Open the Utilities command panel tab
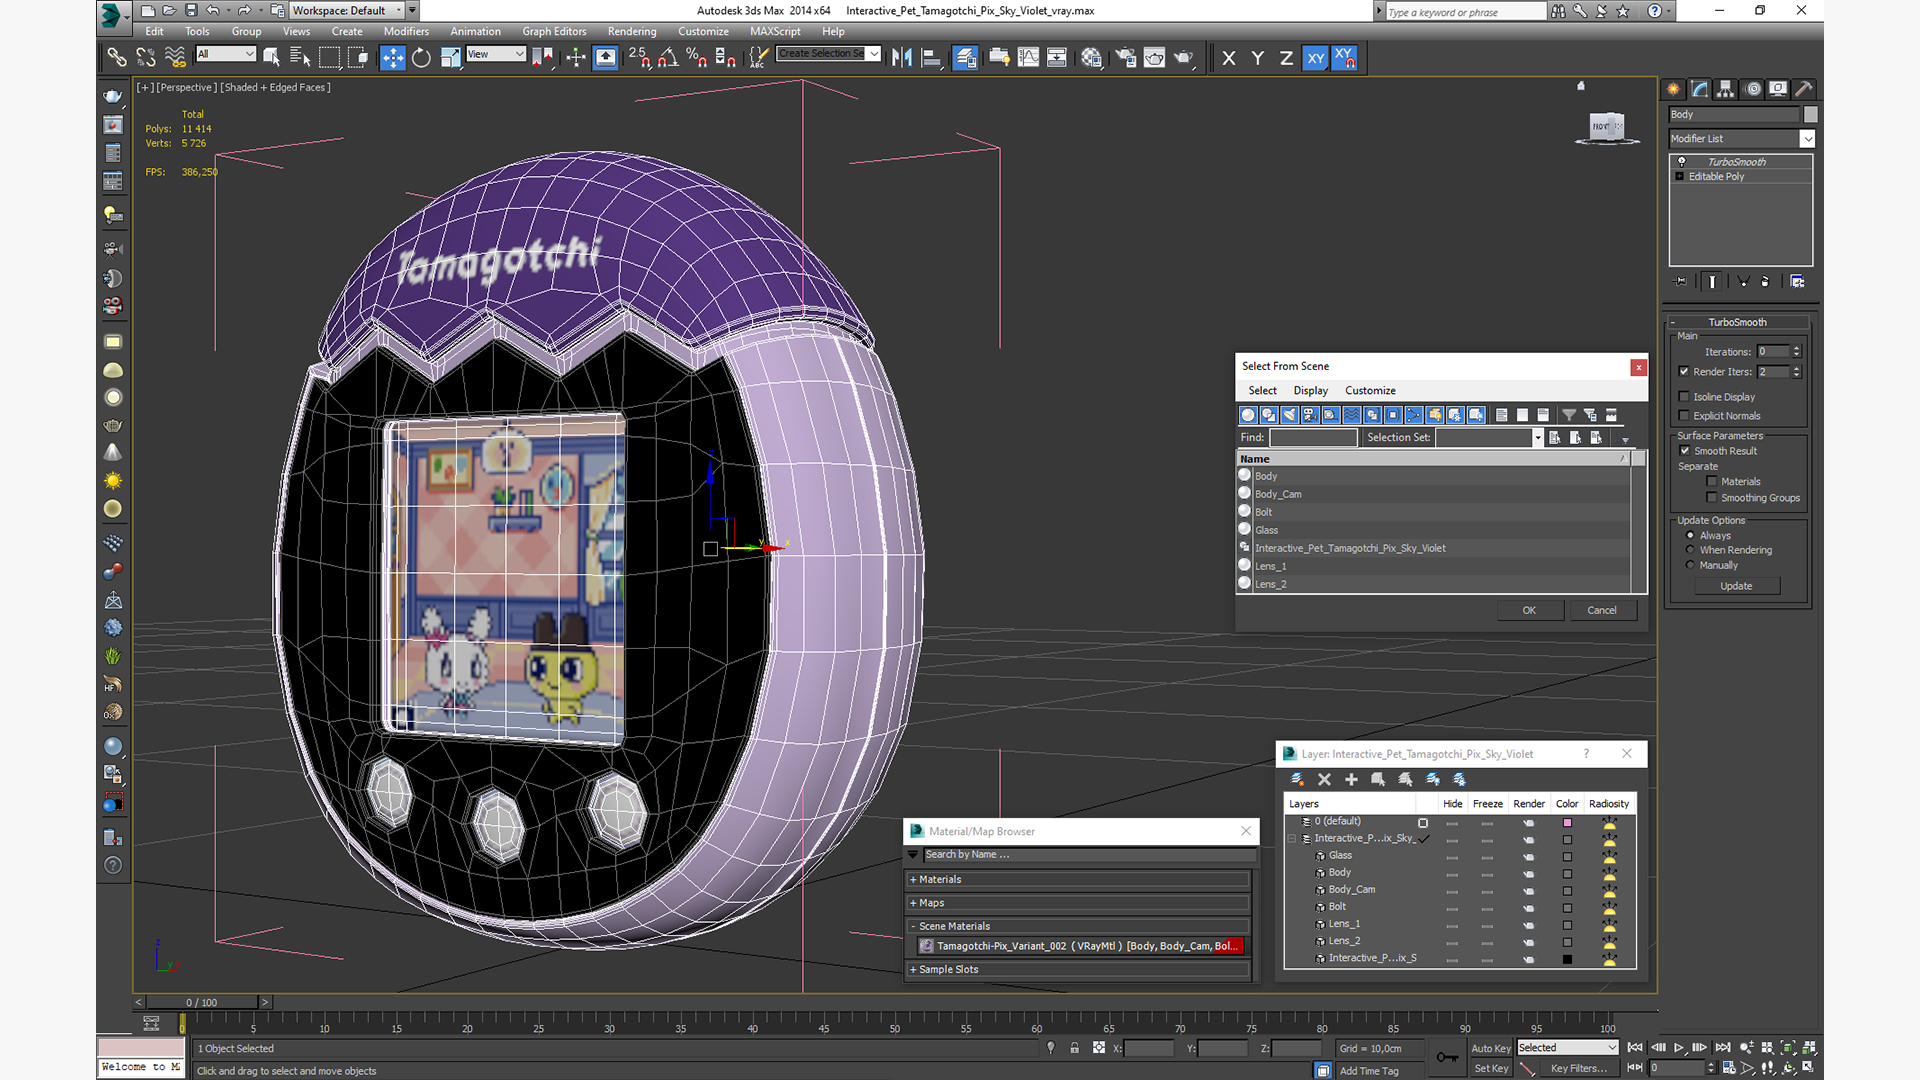The height and width of the screenshot is (1080, 1920). (1803, 89)
